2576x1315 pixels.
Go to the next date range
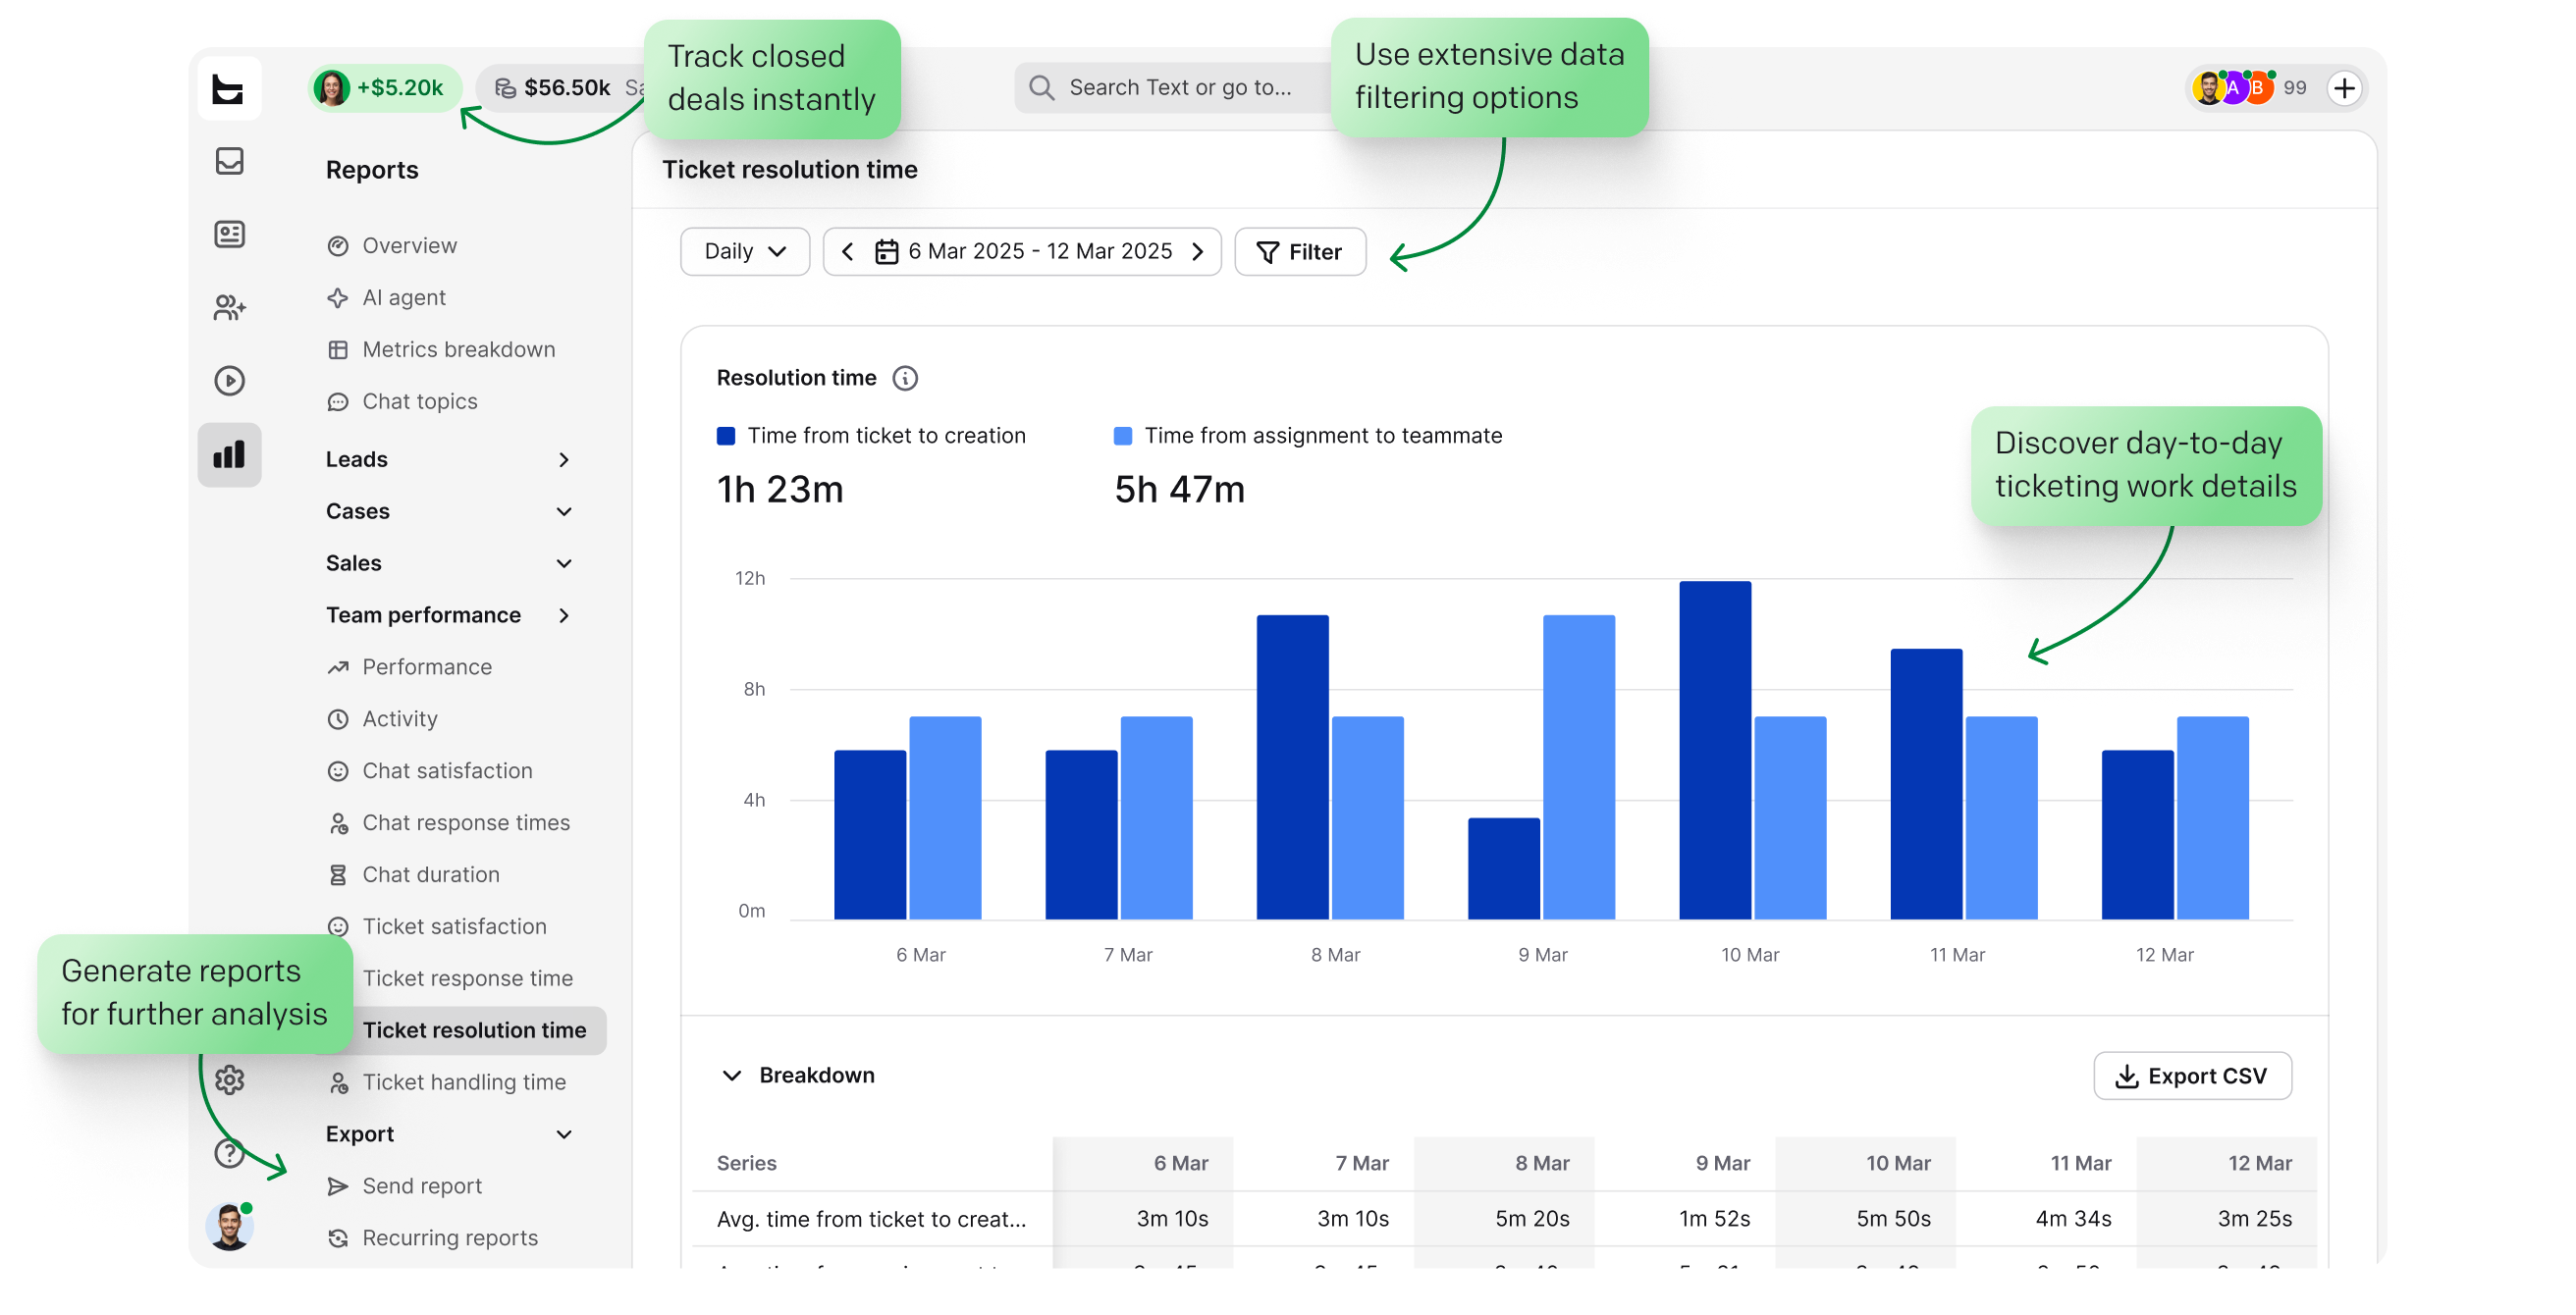1197,251
